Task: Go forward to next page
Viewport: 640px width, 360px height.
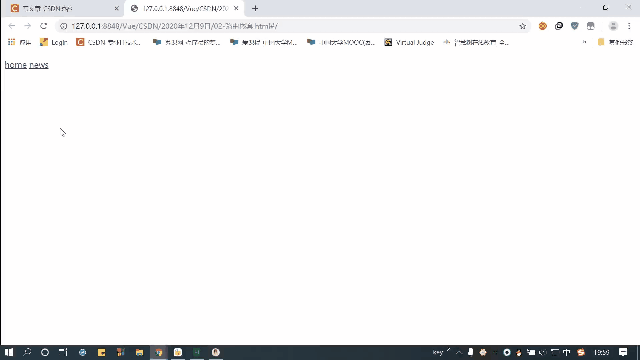Action: click(x=27, y=26)
